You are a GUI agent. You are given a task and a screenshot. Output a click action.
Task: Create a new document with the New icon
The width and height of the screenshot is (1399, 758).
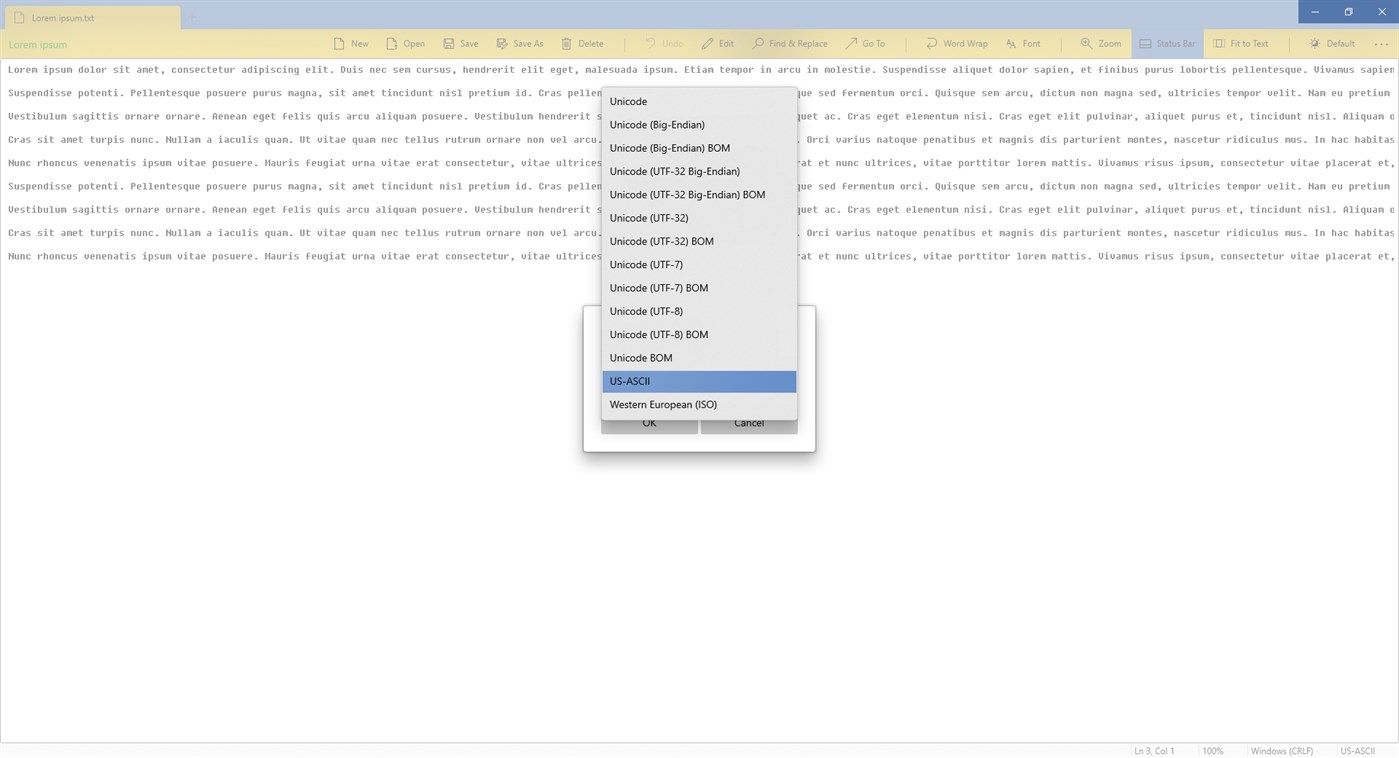pyautogui.click(x=351, y=43)
